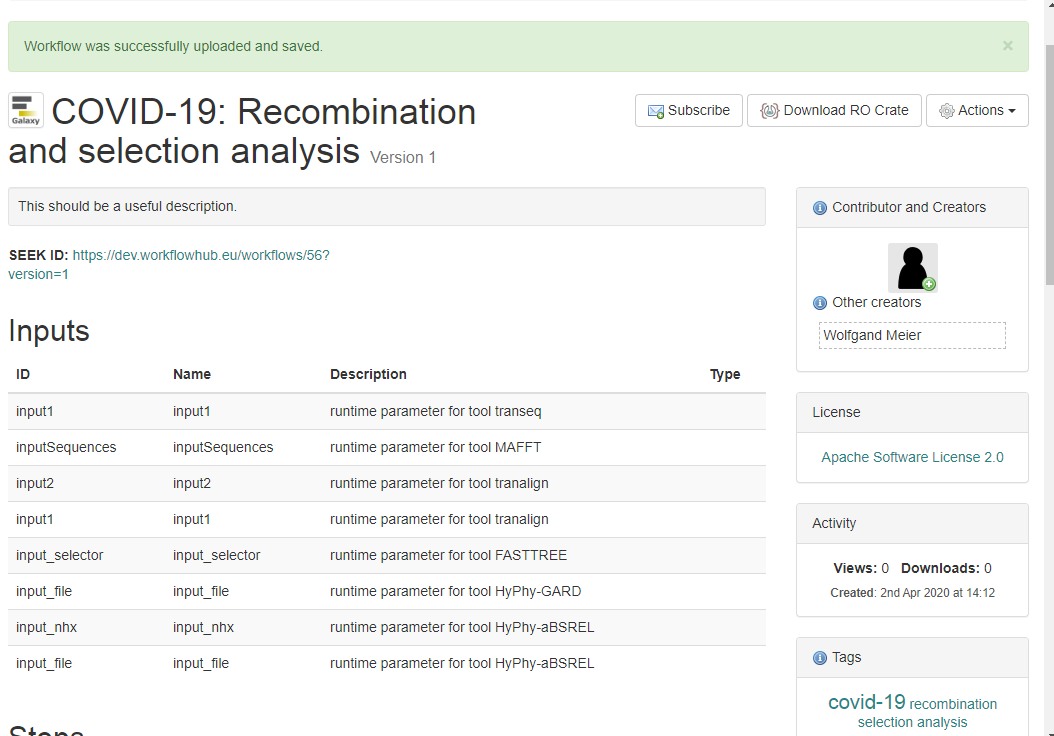Image resolution: width=1054 pixels, height=736 pixels.
Task: Download the RO Crate for this workflow
Action: 834,111
